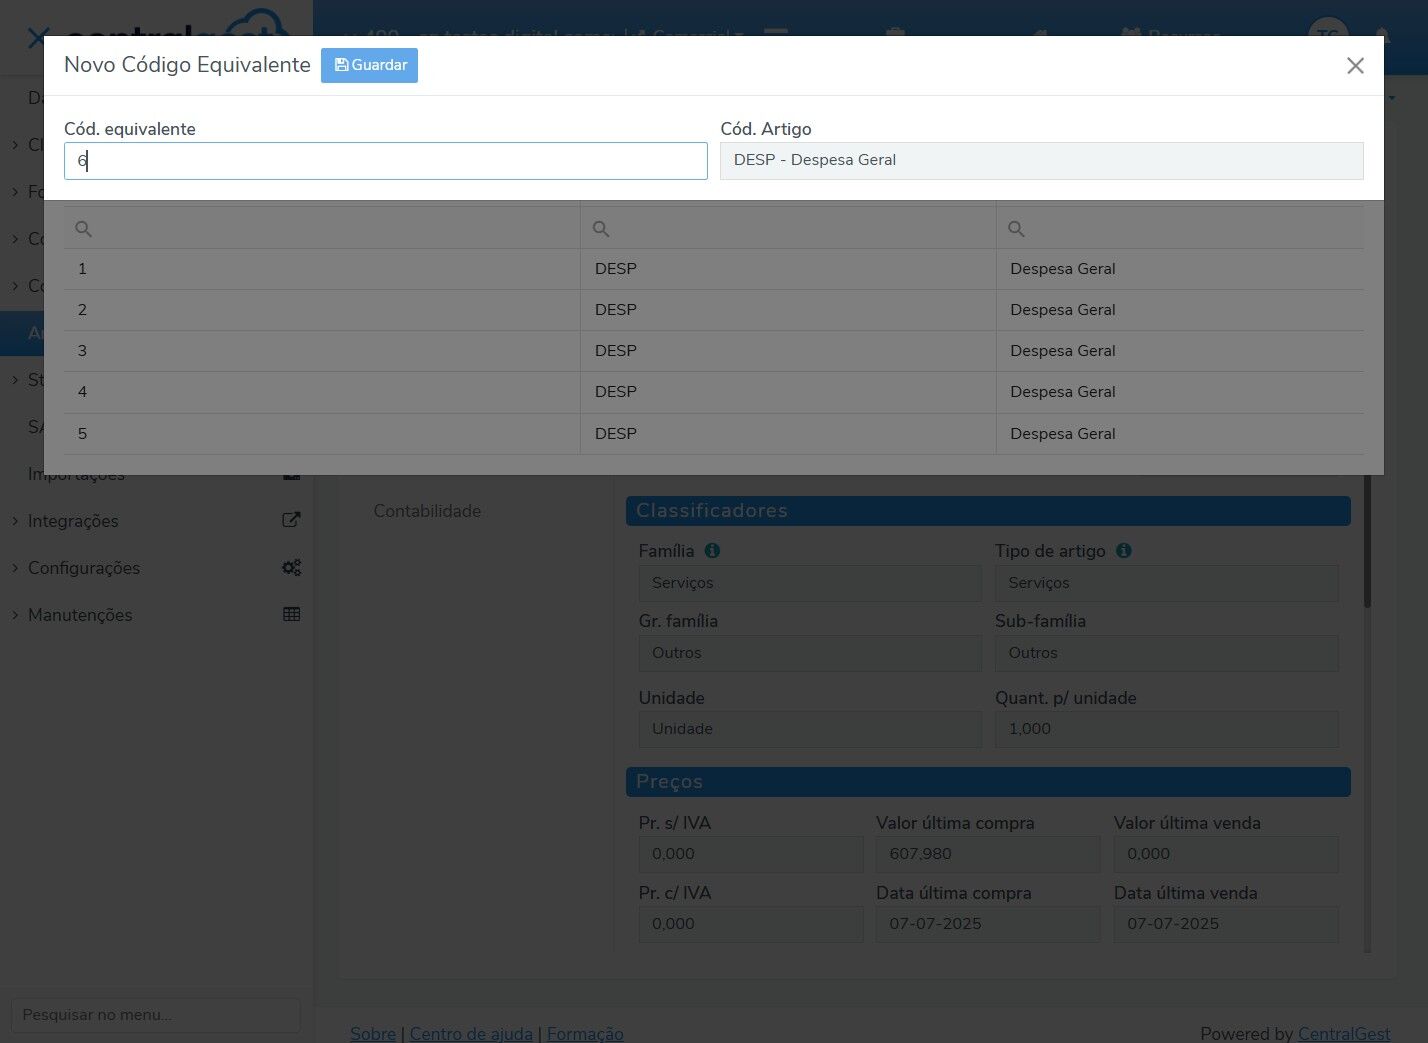The image size is (1428, 1043).
Task: Click the DESP cell in row 1
Action: point(788,269)
